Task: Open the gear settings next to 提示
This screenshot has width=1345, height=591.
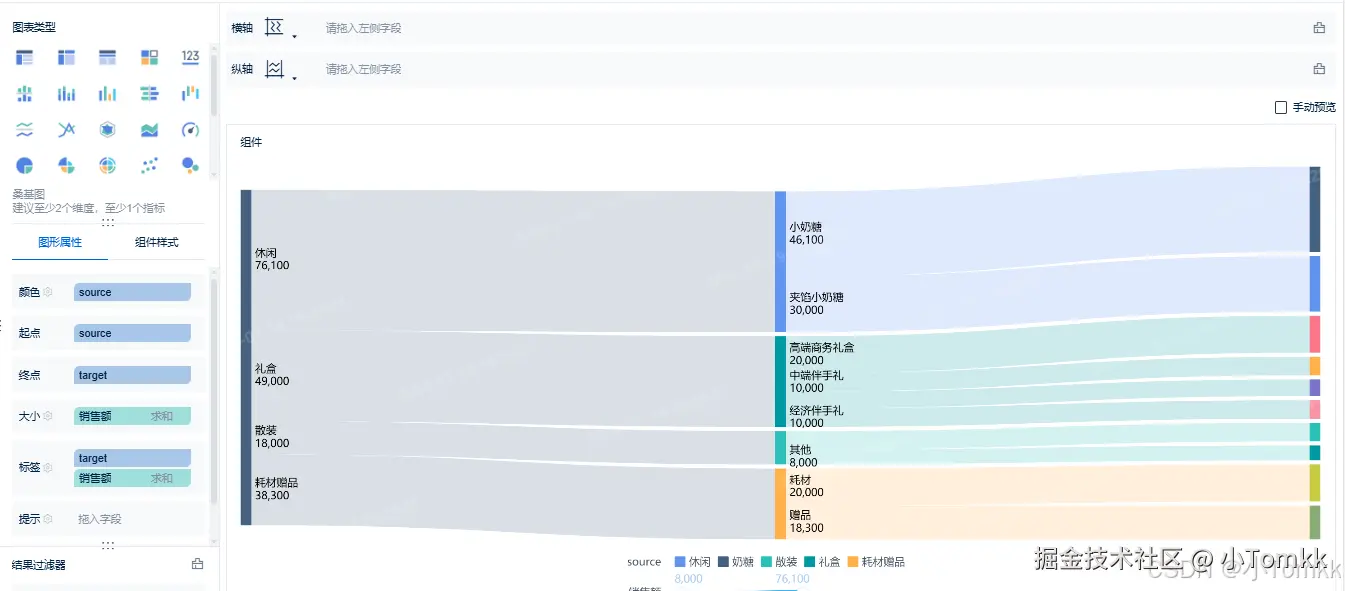Action: click(x=47, y=519)
